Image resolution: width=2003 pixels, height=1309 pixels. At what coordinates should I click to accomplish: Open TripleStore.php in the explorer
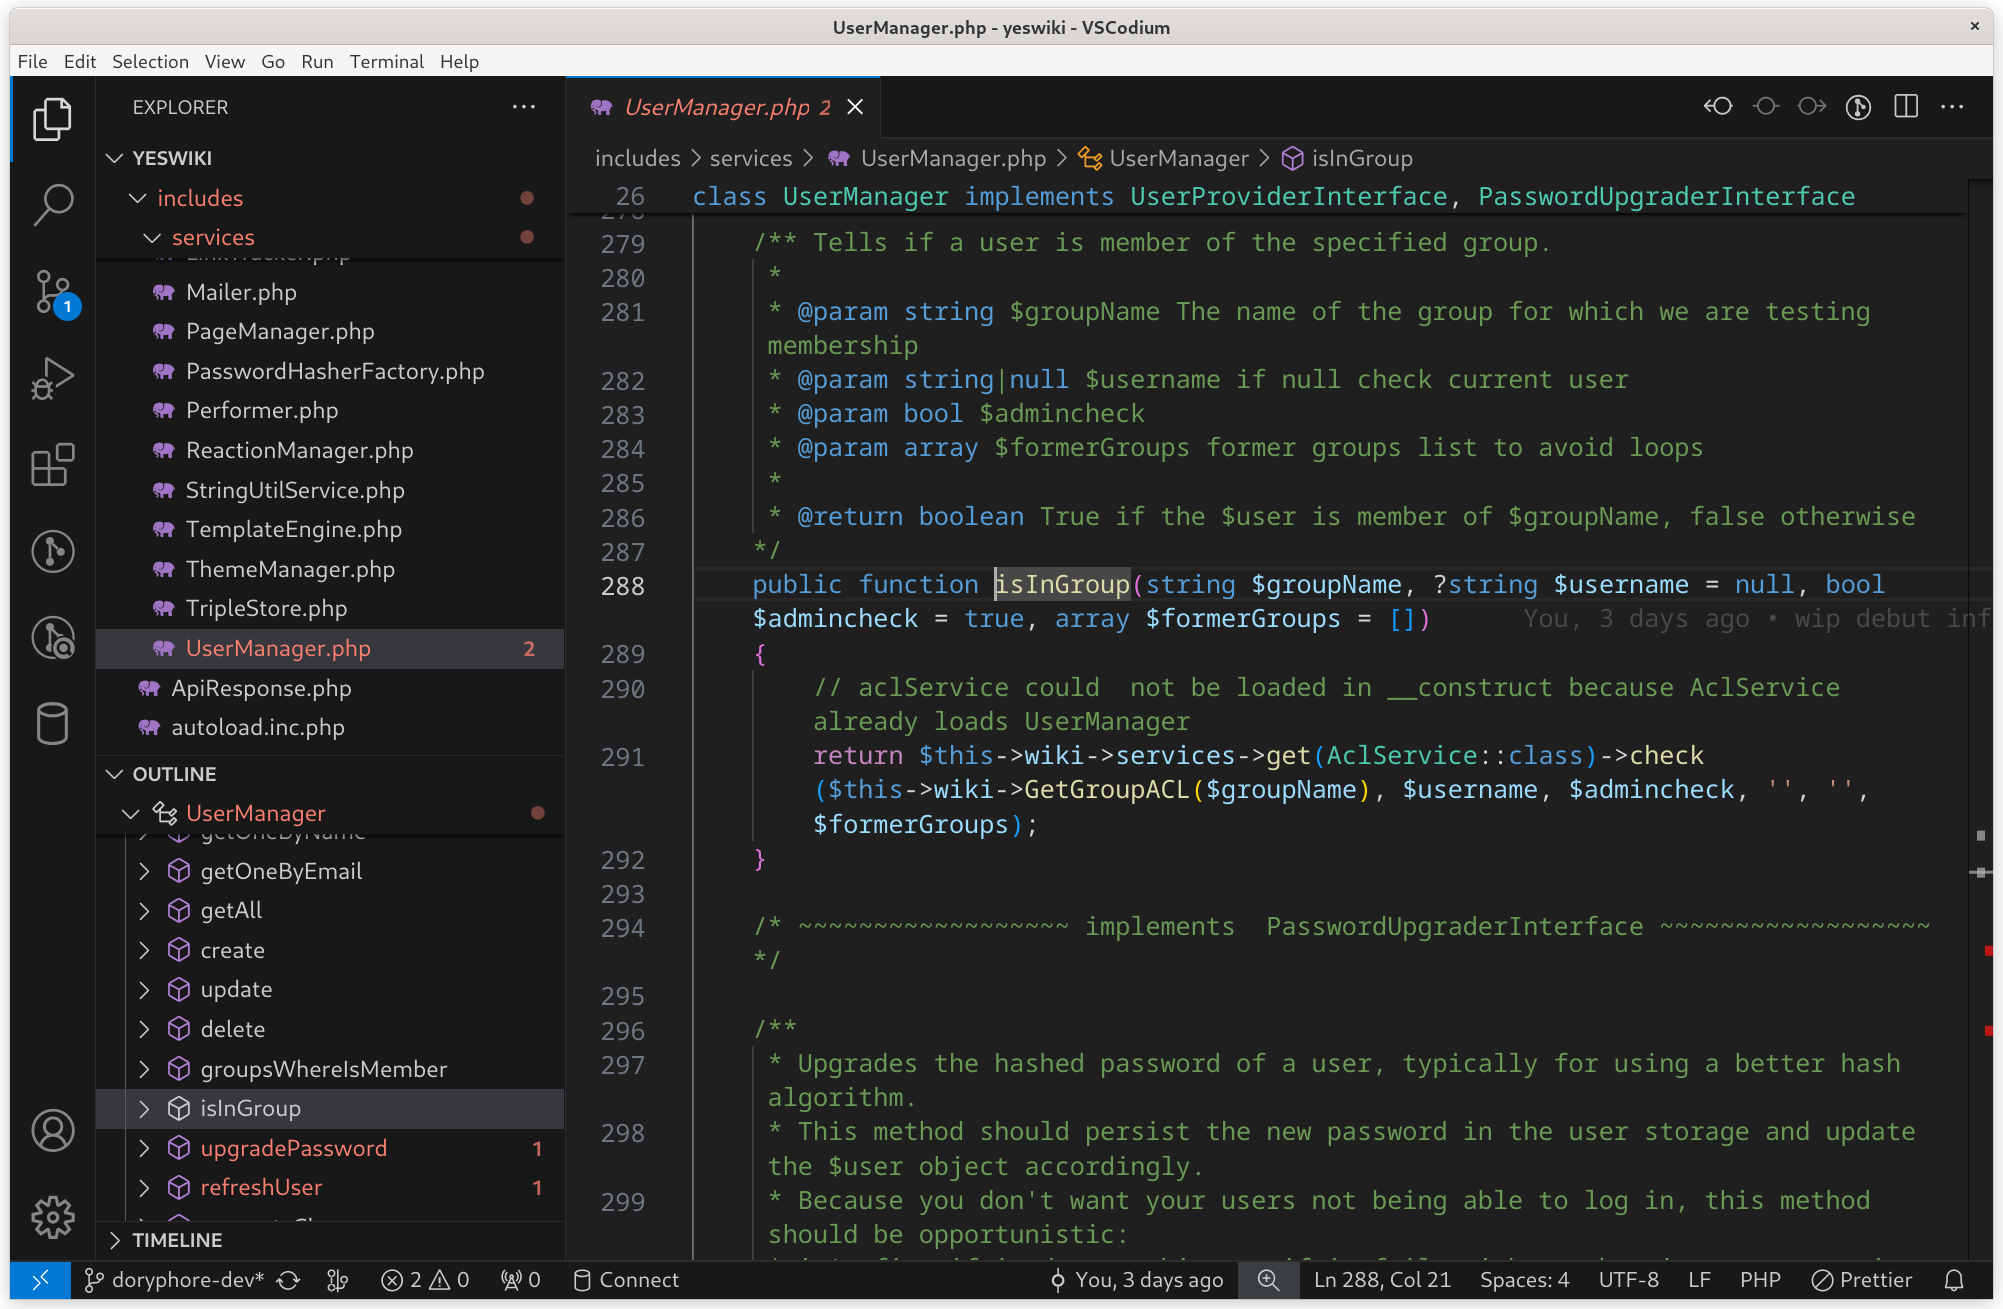(266, 608)
